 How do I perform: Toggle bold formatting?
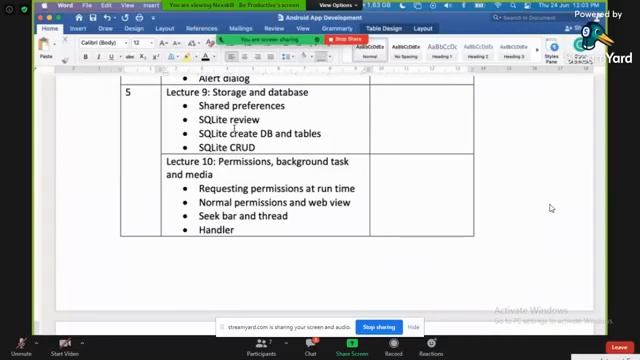pos(85,57)
